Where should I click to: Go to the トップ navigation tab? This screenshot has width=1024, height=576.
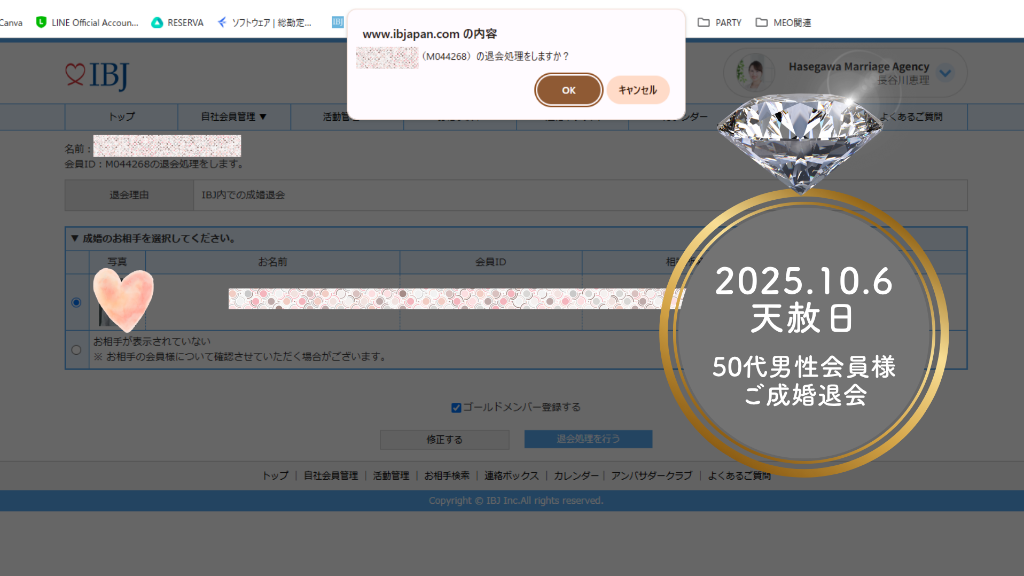[x=121, y=117]
